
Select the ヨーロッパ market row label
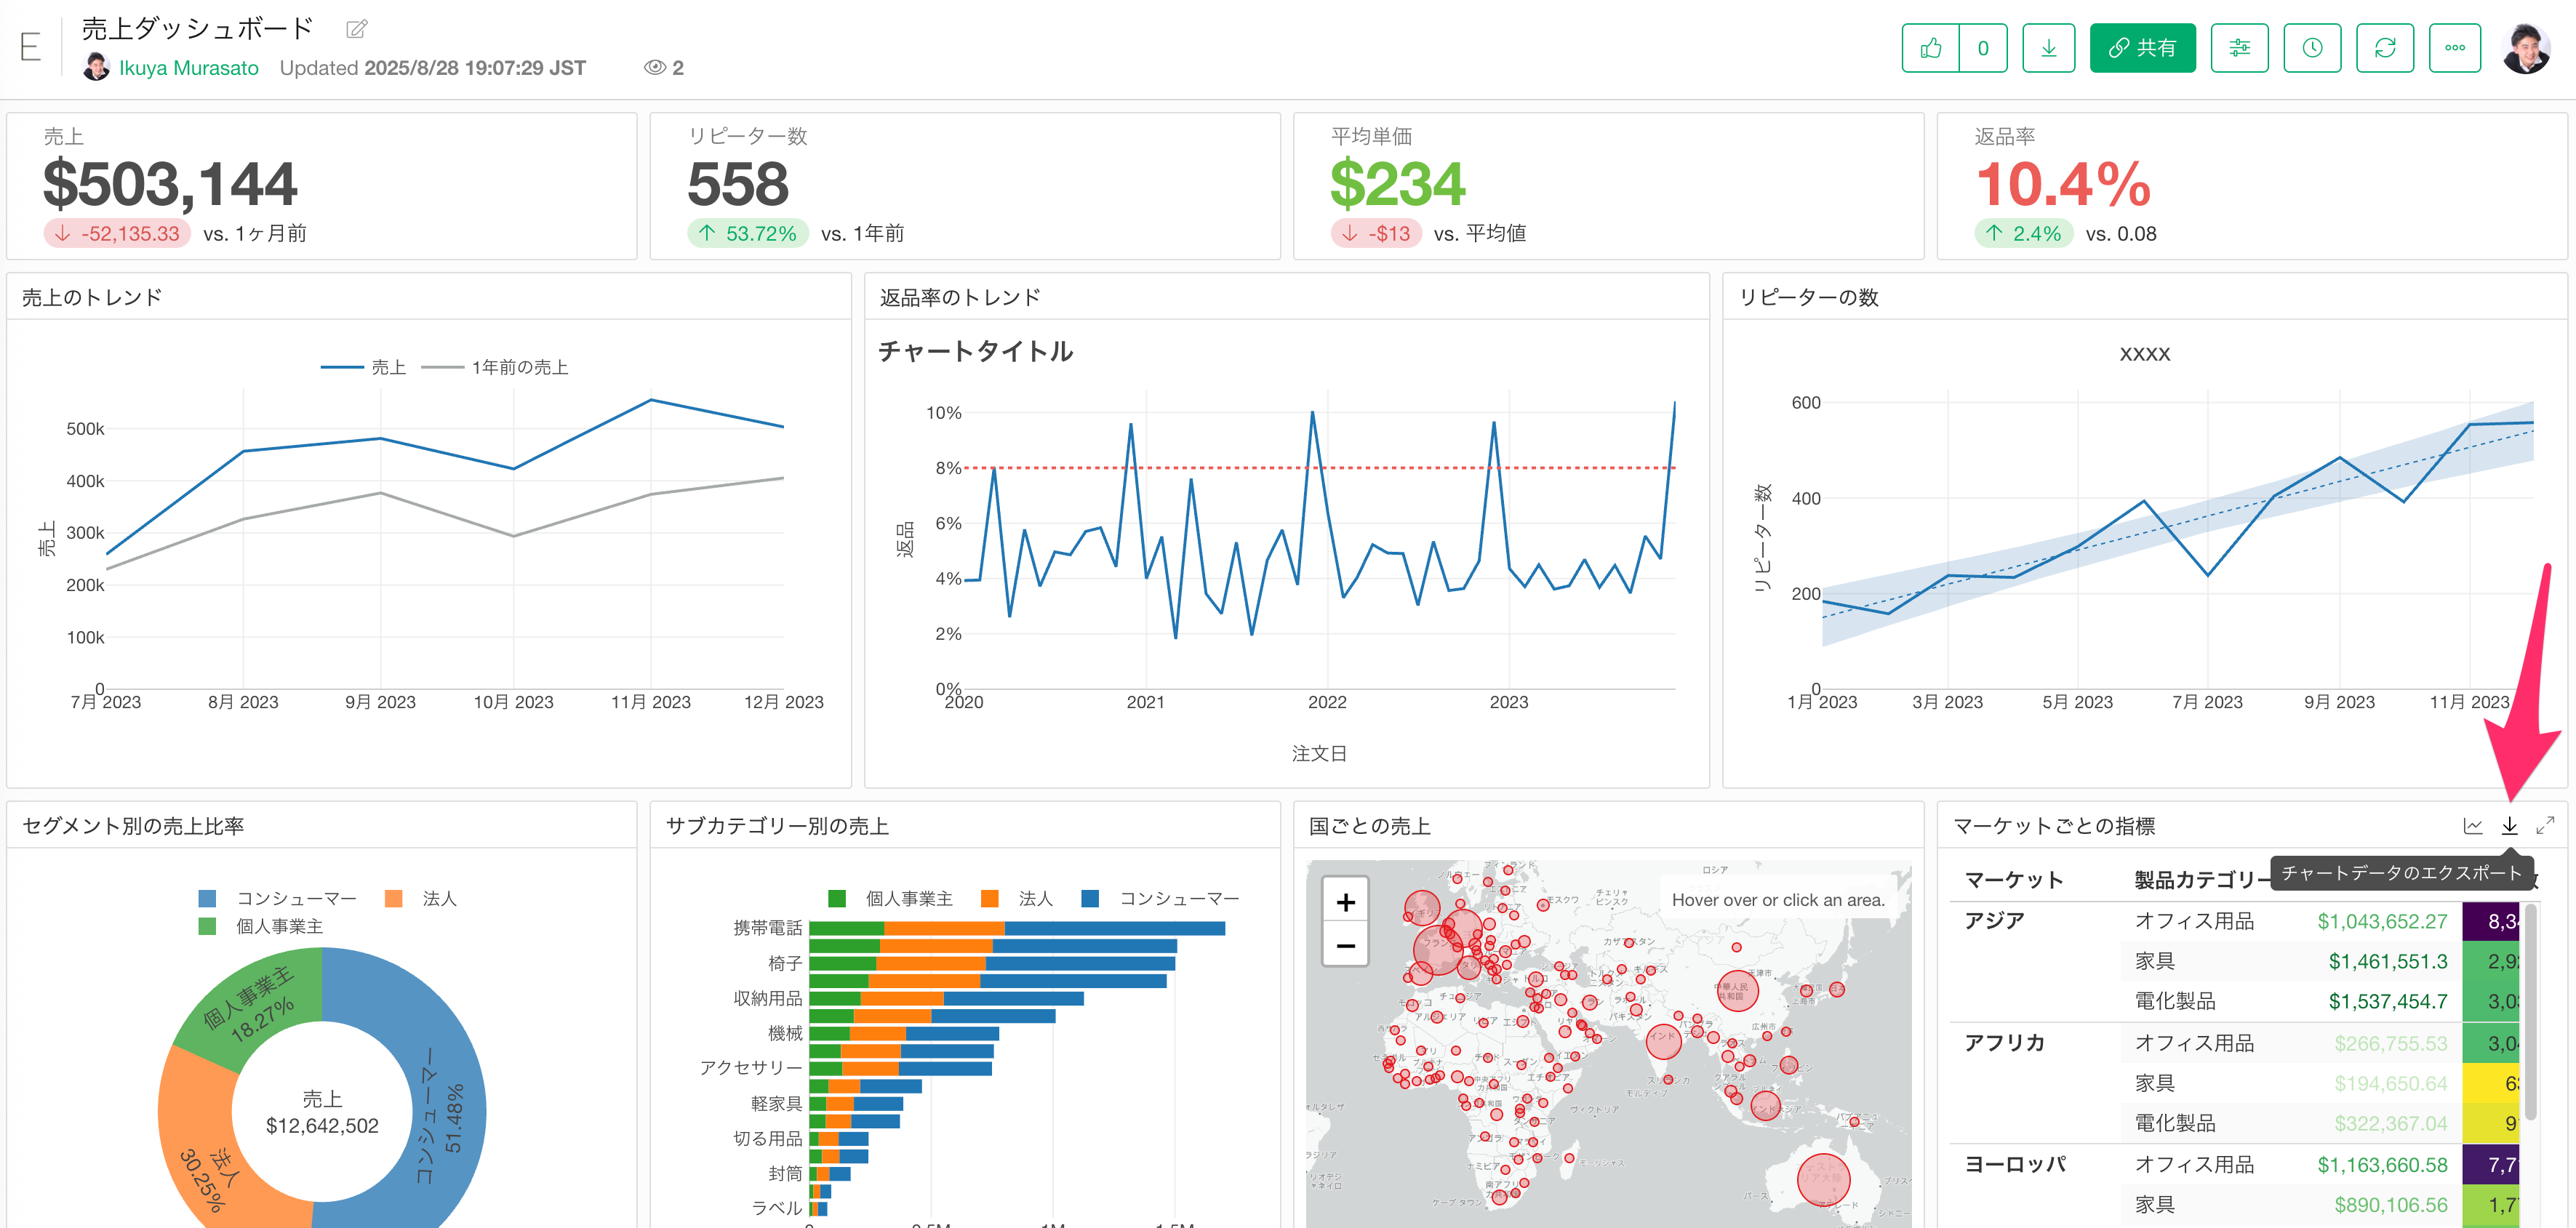pos(2014,1164)
